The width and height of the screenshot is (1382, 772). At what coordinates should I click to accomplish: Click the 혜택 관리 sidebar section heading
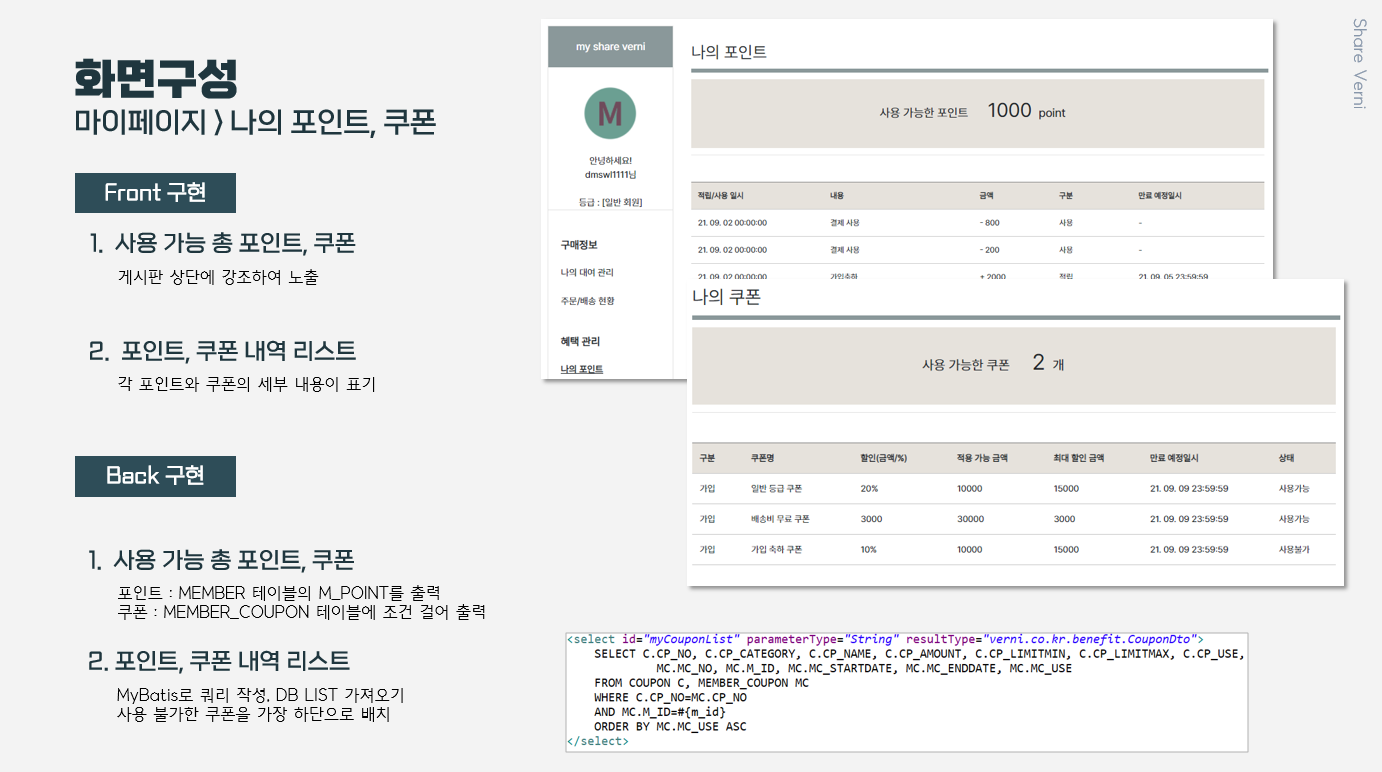tap(580, 341)
